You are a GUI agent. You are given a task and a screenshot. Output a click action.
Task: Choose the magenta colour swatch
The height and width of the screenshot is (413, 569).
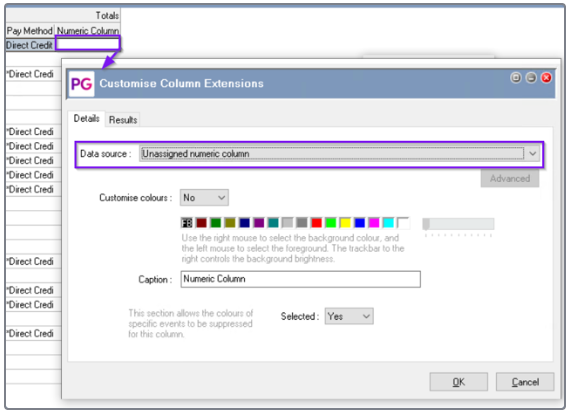pyautogui.click(x=374, y=222)
